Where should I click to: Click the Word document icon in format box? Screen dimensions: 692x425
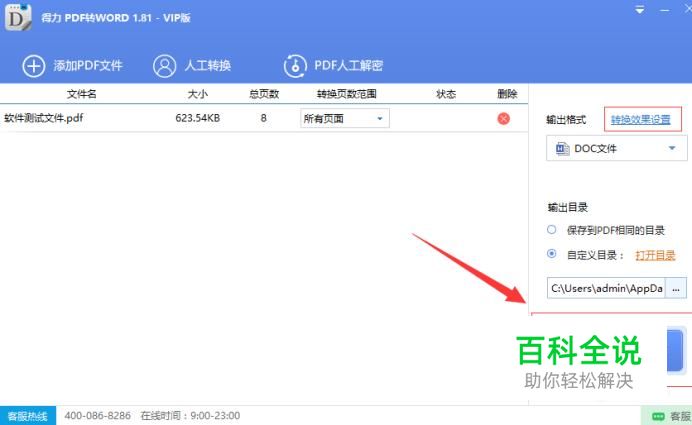[x=562, y=148]
